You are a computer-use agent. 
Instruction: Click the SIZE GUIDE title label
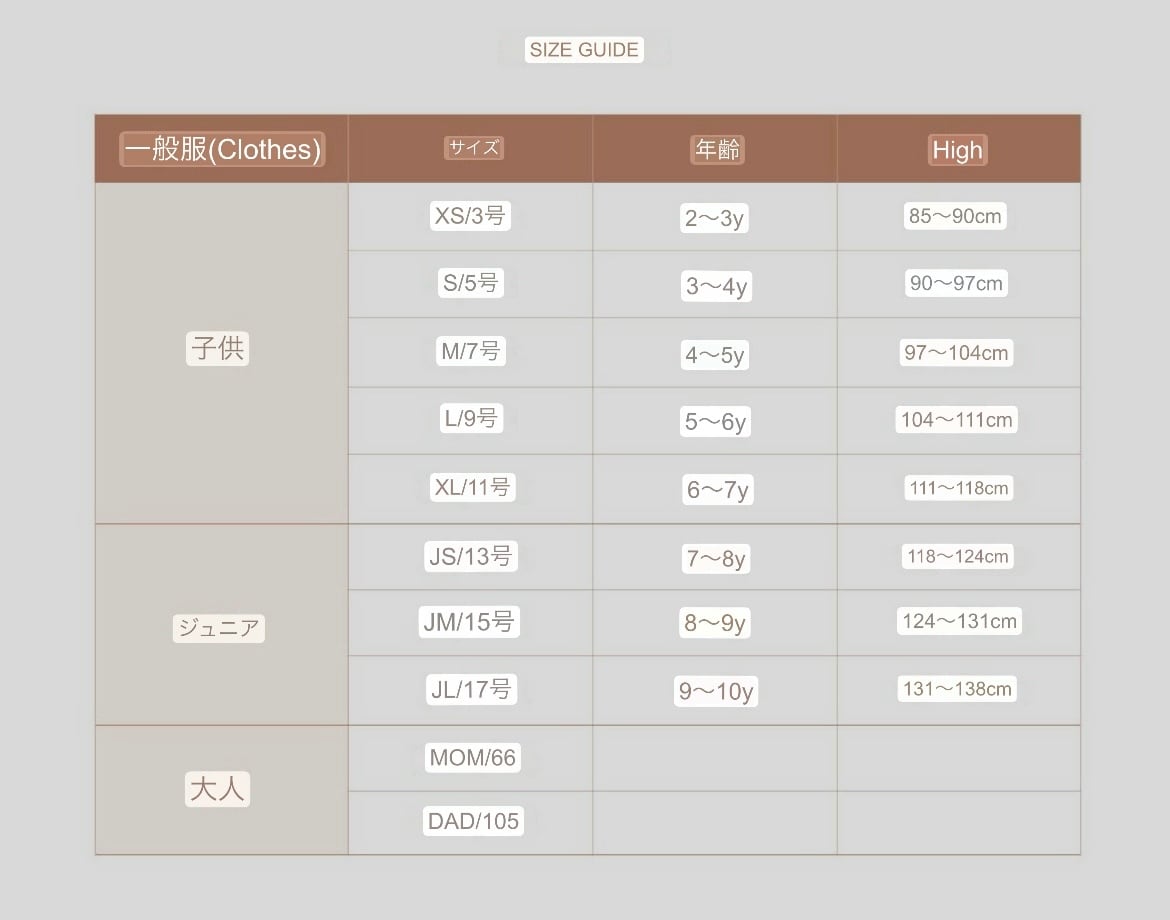584,50
